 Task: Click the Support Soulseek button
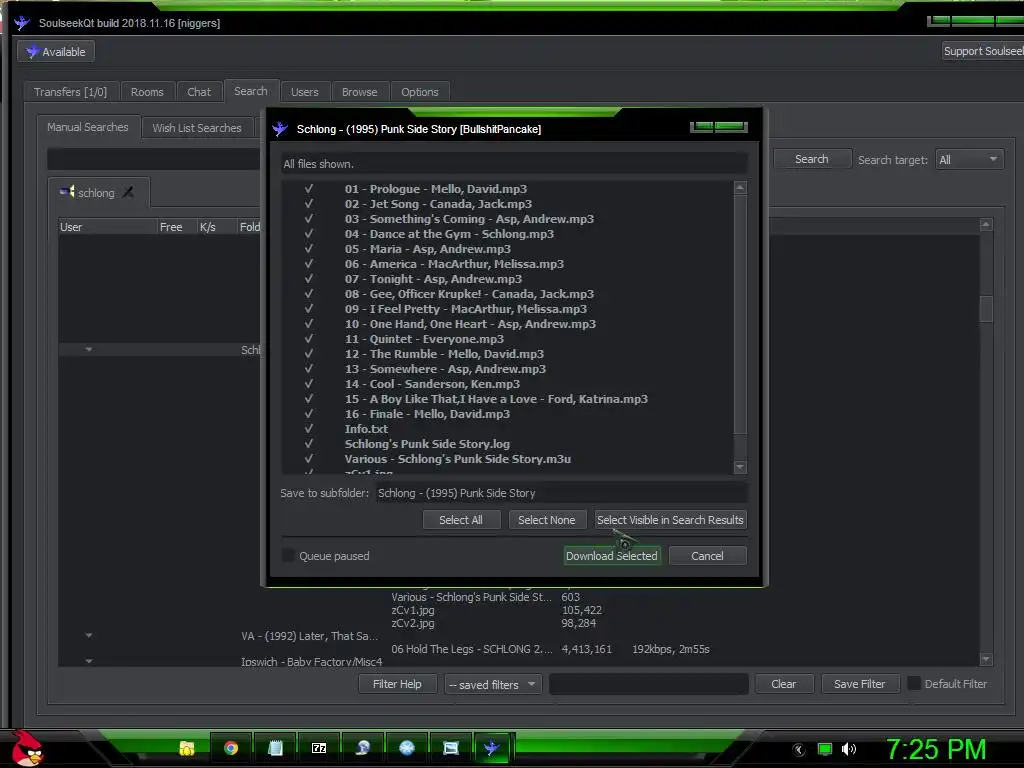[x=983, y=51]
